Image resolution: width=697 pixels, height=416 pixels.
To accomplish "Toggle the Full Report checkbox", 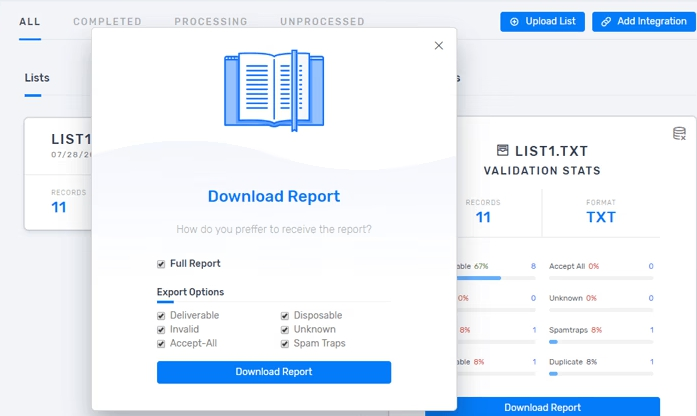I will 161,264.
